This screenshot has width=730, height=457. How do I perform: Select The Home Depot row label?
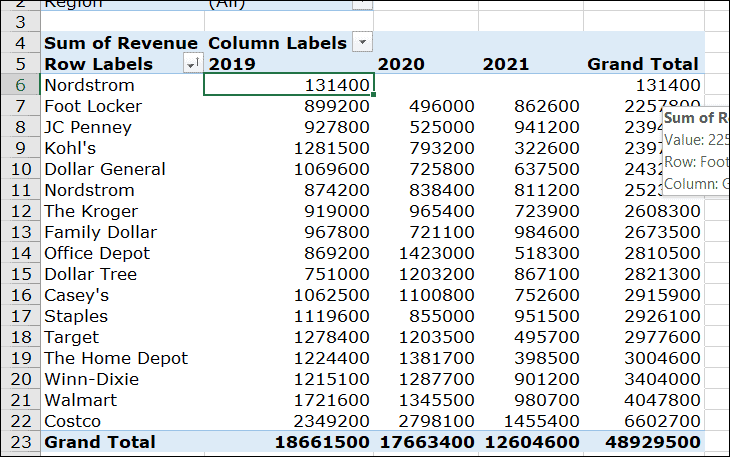pos(116,358)
